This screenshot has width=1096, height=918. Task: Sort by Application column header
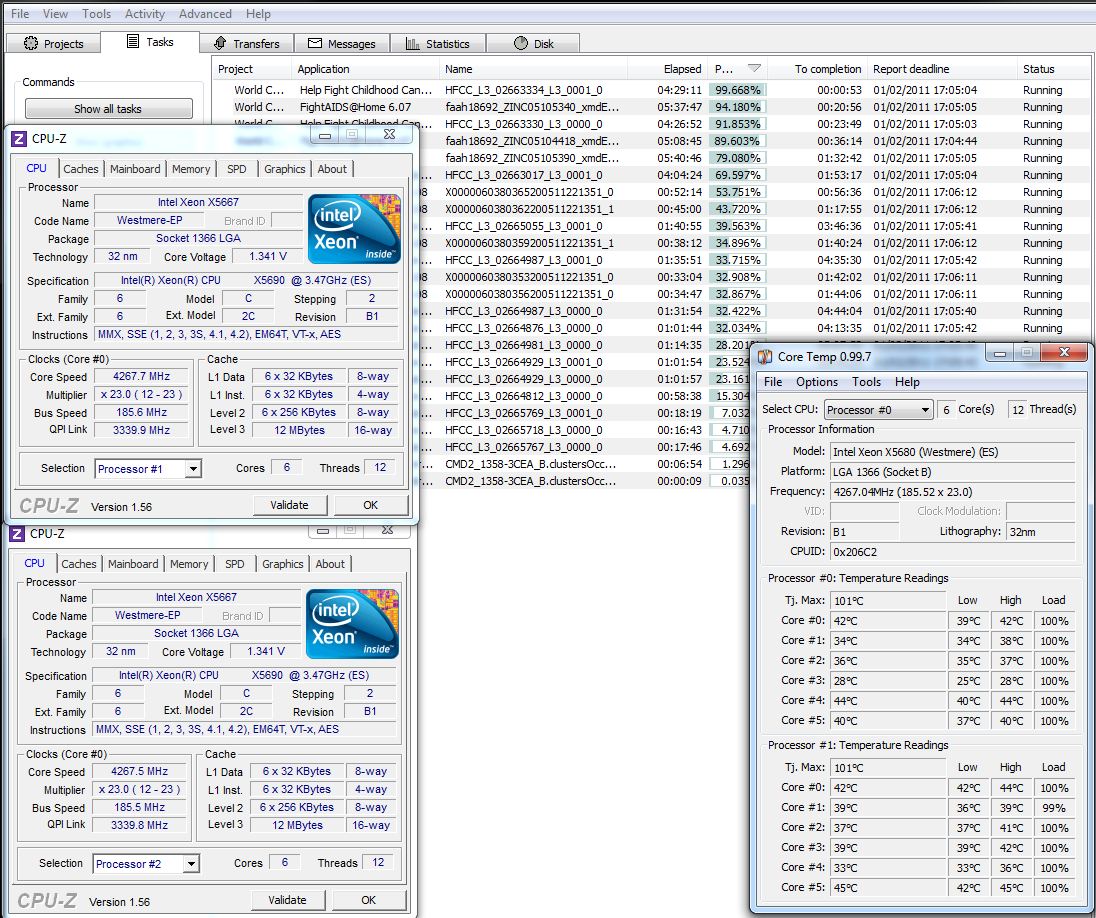tap(365, 69)
